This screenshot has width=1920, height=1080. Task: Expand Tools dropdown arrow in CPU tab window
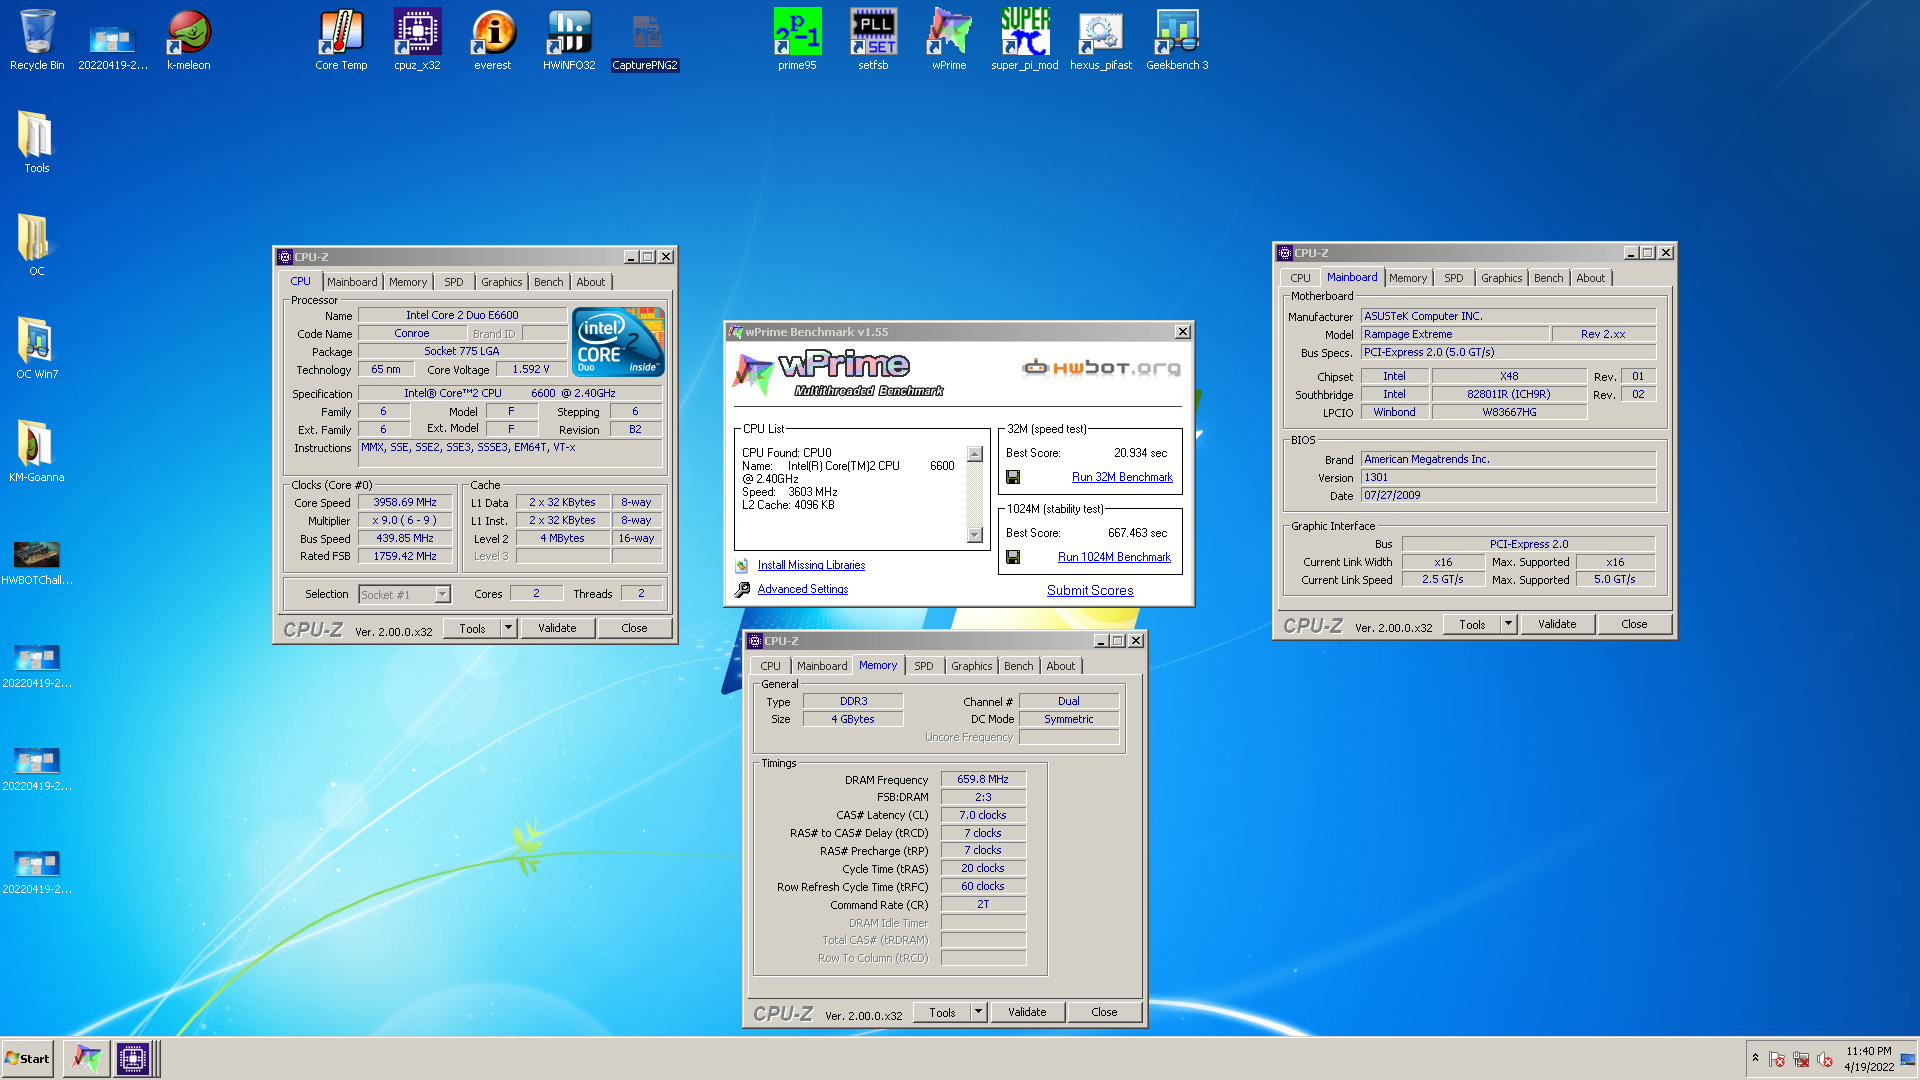click(508, 628)
